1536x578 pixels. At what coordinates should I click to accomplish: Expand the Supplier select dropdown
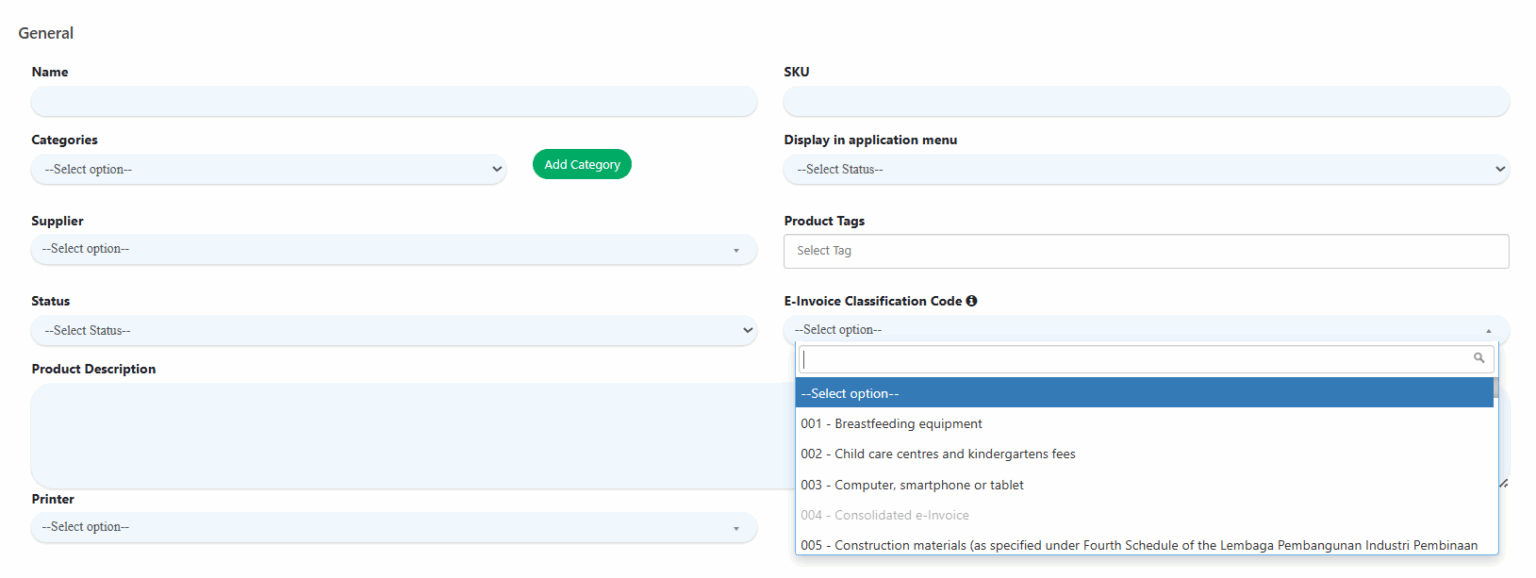point(393,248)
